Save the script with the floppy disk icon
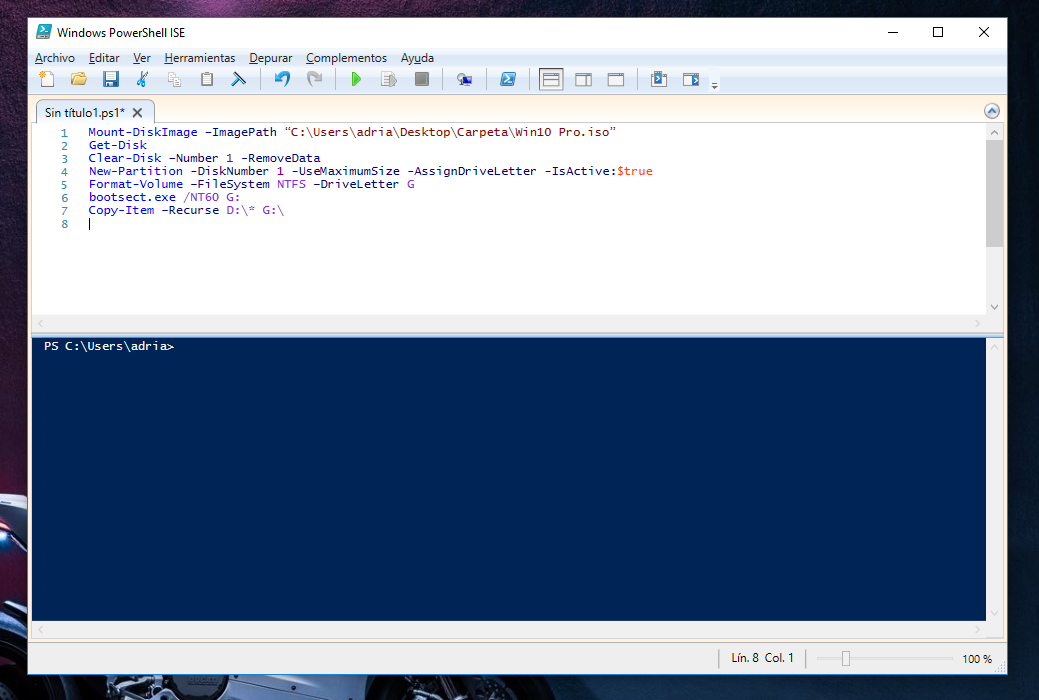 [x=111, y=80]
